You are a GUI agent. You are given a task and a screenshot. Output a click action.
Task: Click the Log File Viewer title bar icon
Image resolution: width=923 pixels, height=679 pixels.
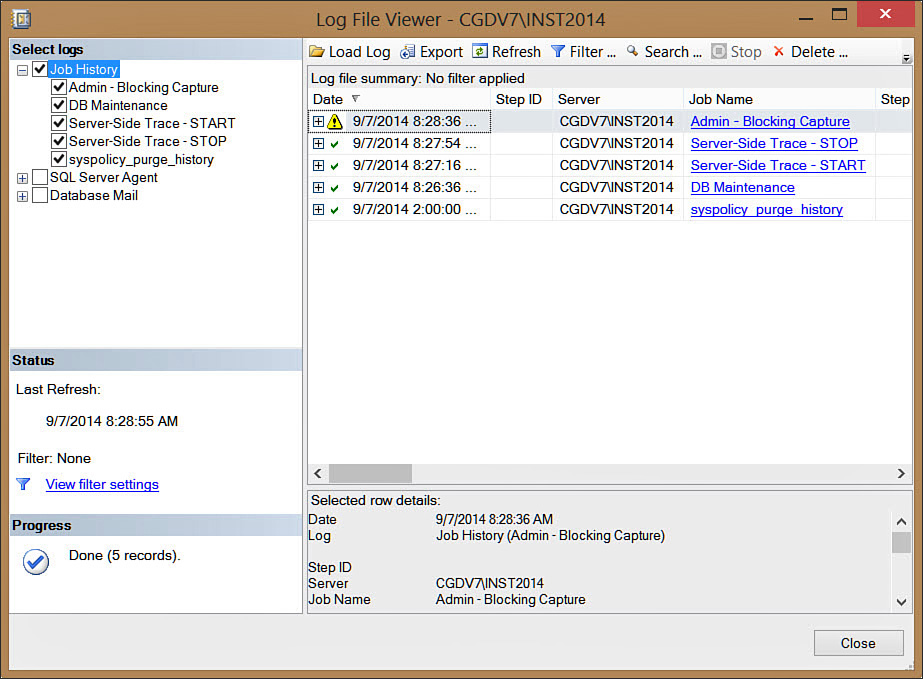[x=21, y=19]
